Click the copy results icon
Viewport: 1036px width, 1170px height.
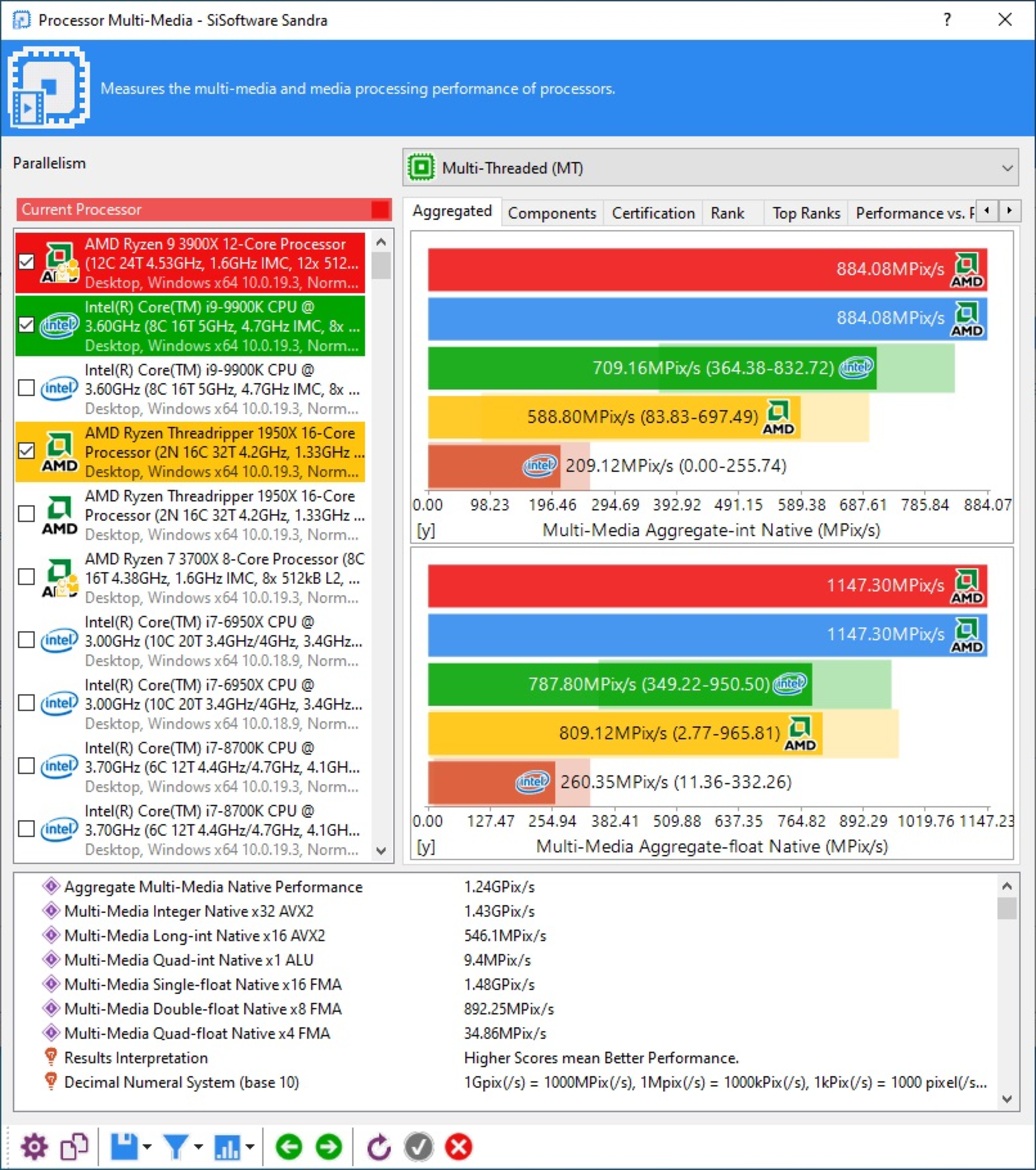[x=74, y=1147]
